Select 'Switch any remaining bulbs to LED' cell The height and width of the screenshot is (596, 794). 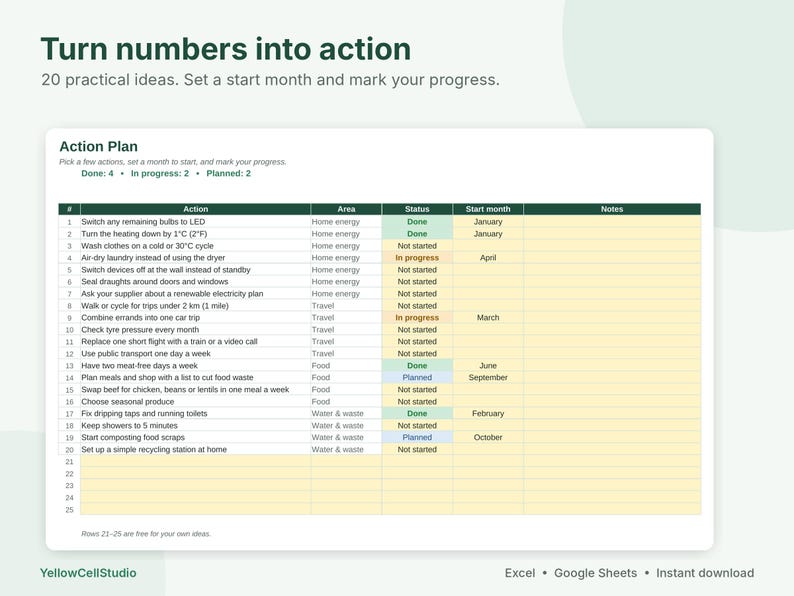[x=195, y=222]
